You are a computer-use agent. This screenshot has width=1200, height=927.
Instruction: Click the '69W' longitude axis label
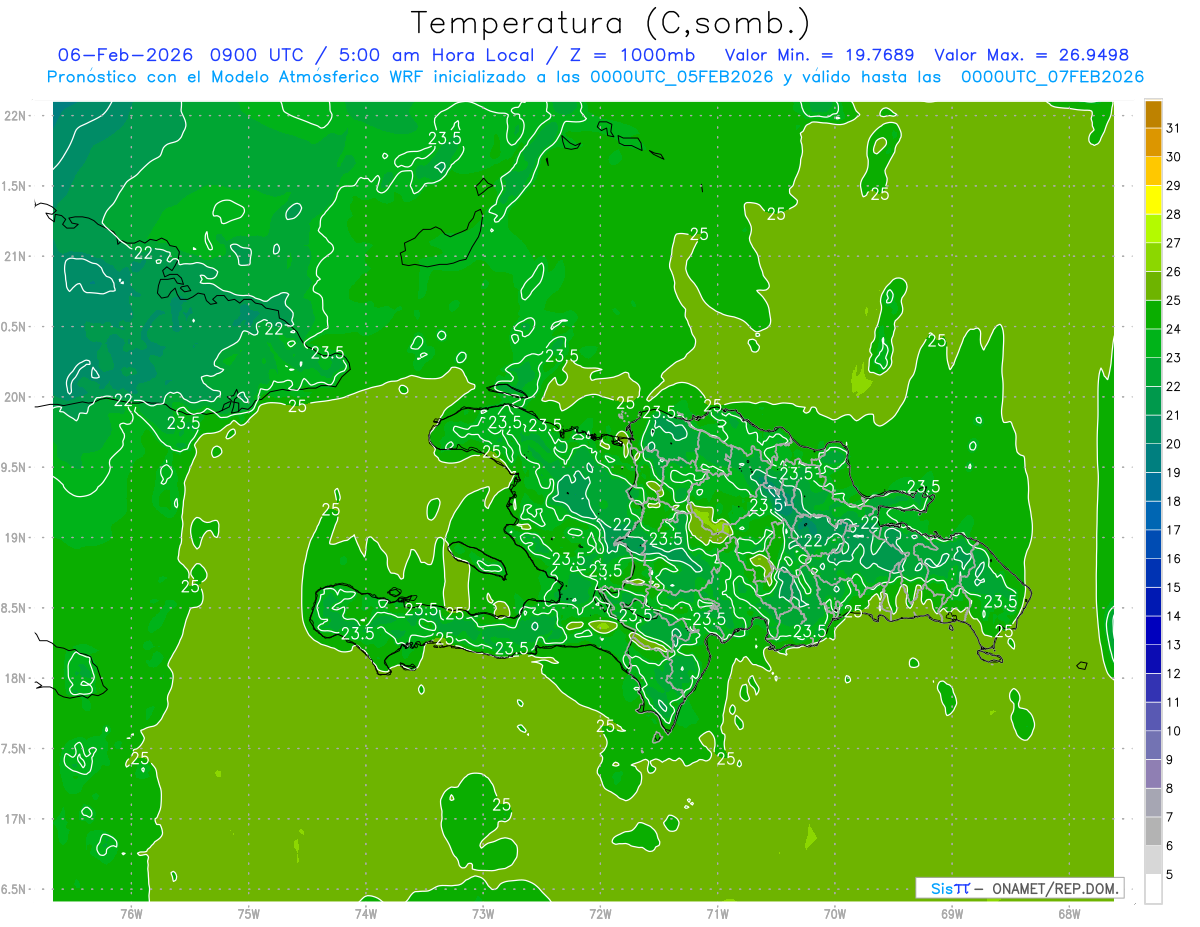tap(952, 914)
